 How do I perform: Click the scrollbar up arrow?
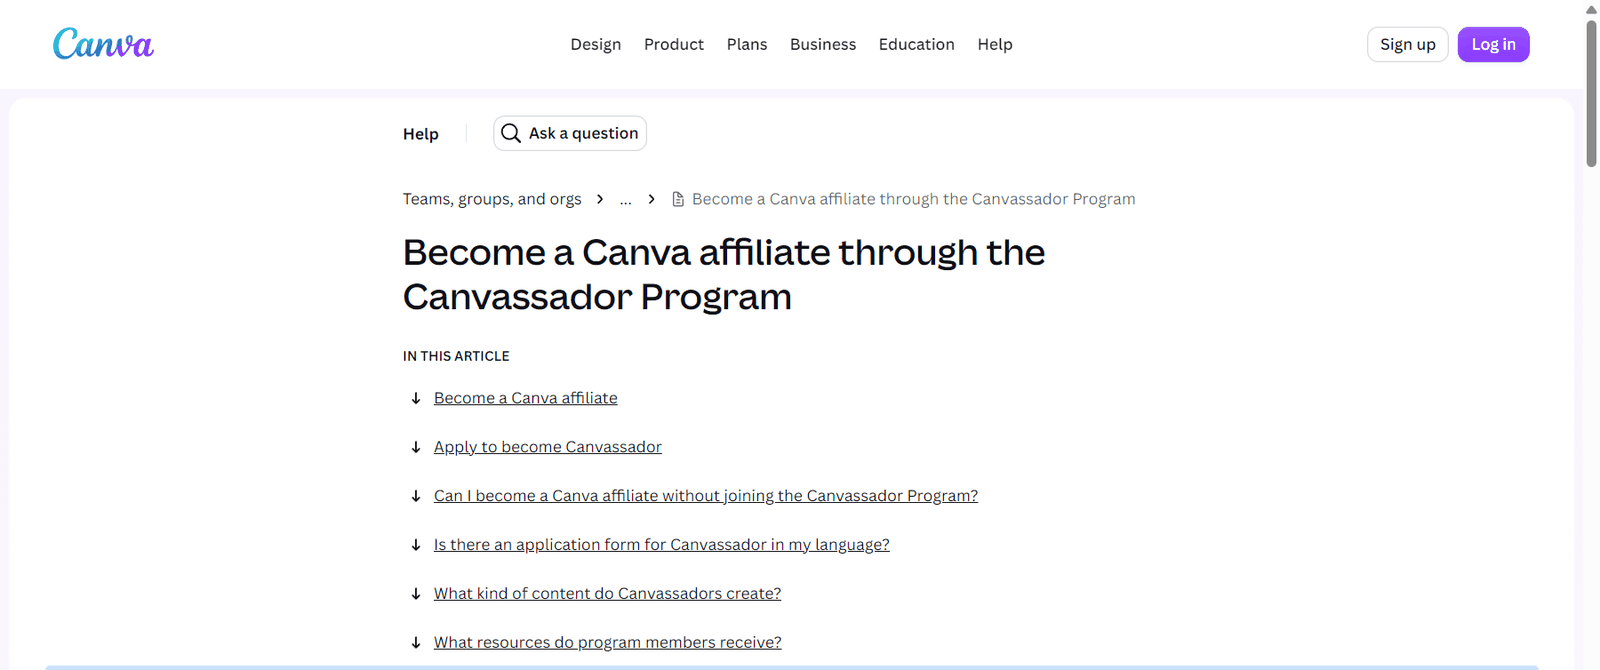click(x=1591, y=9)
